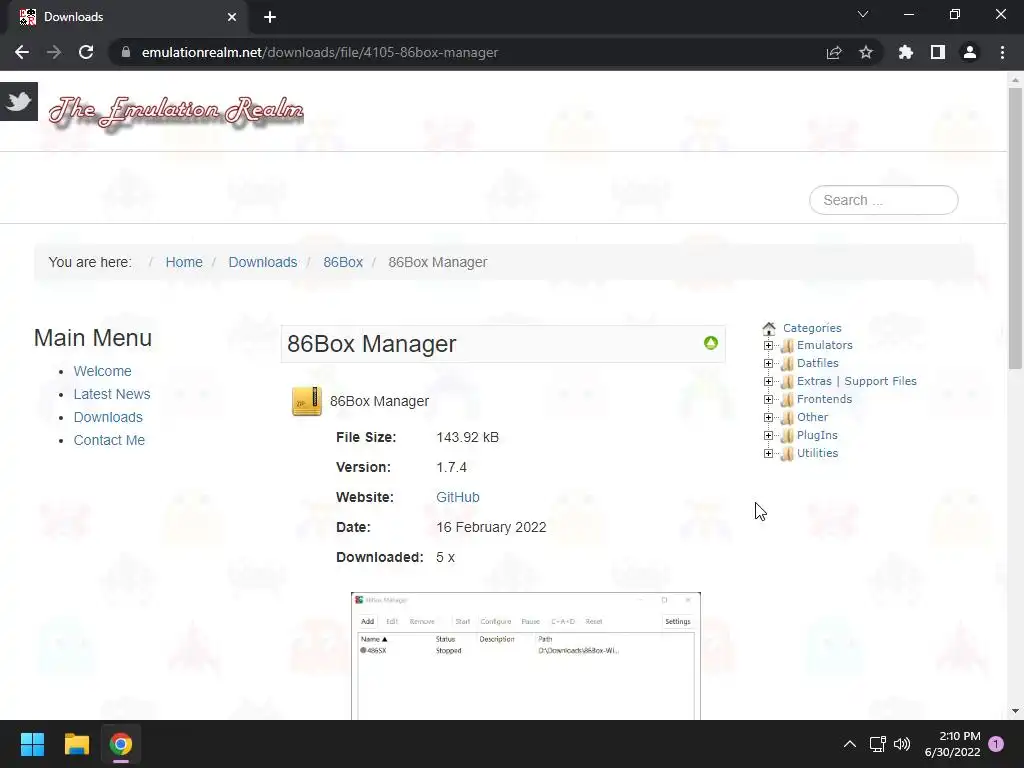Click the page vertical scrollbar thumb

pyautogui.click(x=1015, y=229)
